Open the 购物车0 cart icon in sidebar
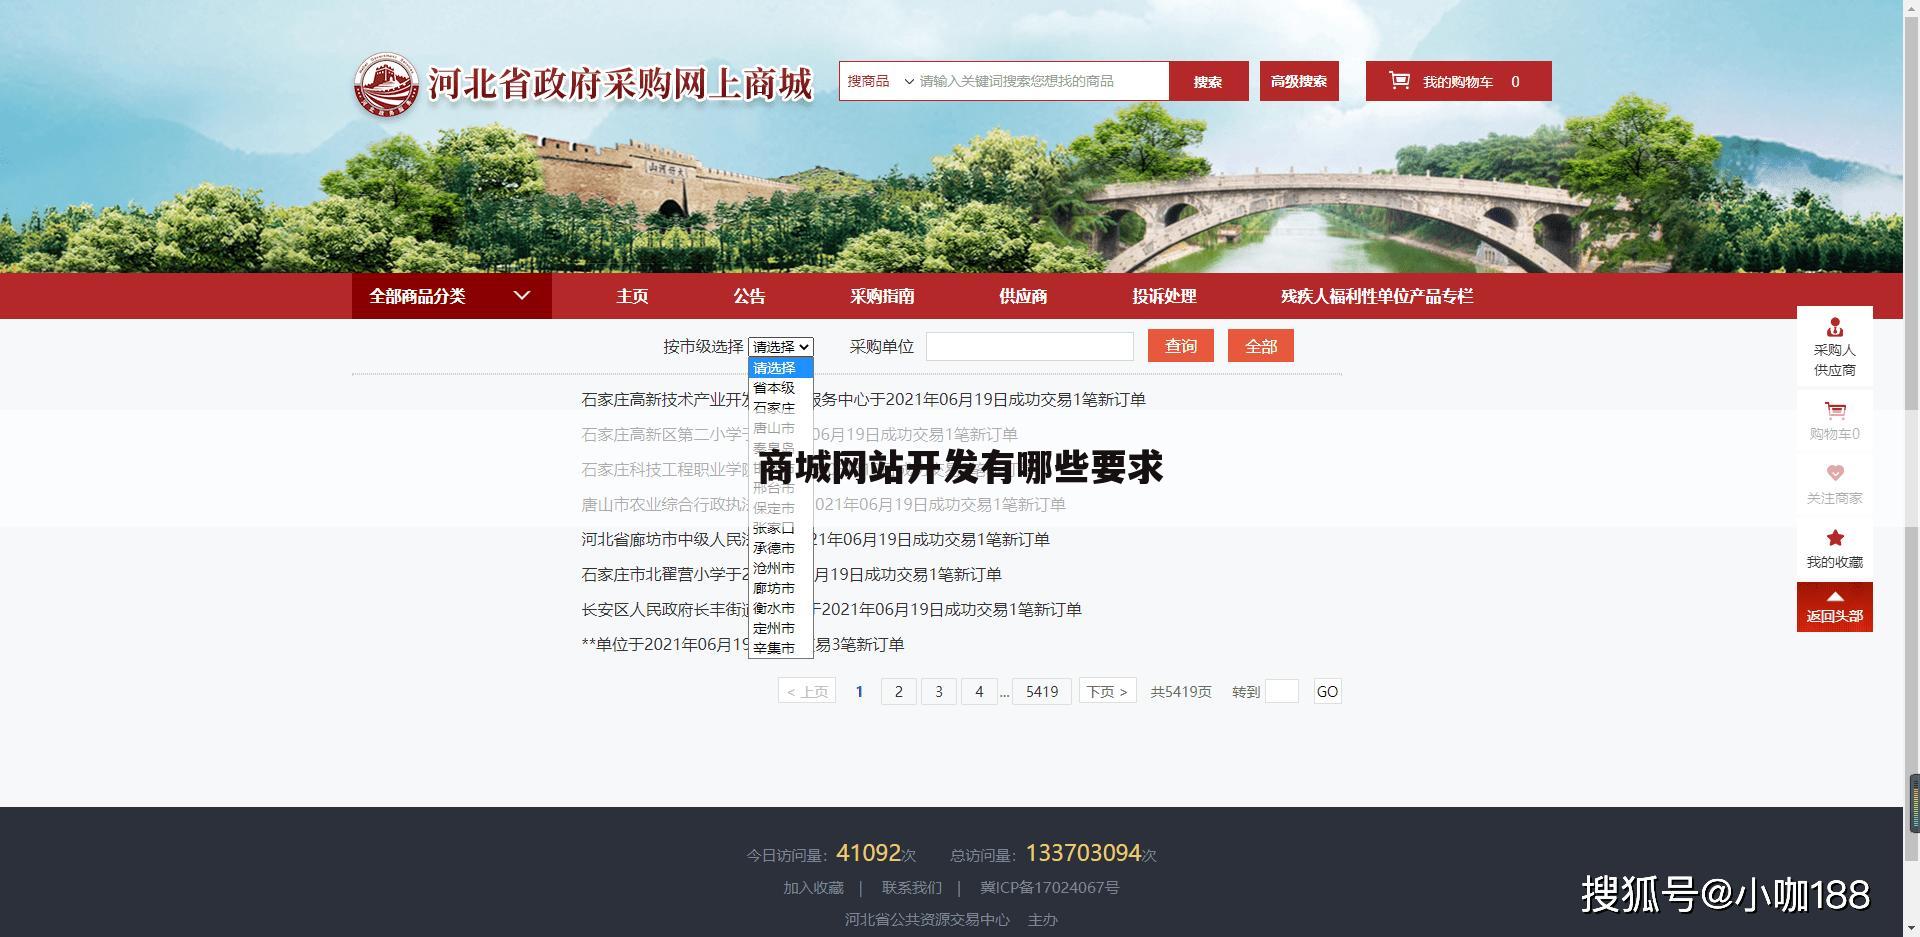This screenshot has height=937, width=1920. click(x=1834, y=410)
